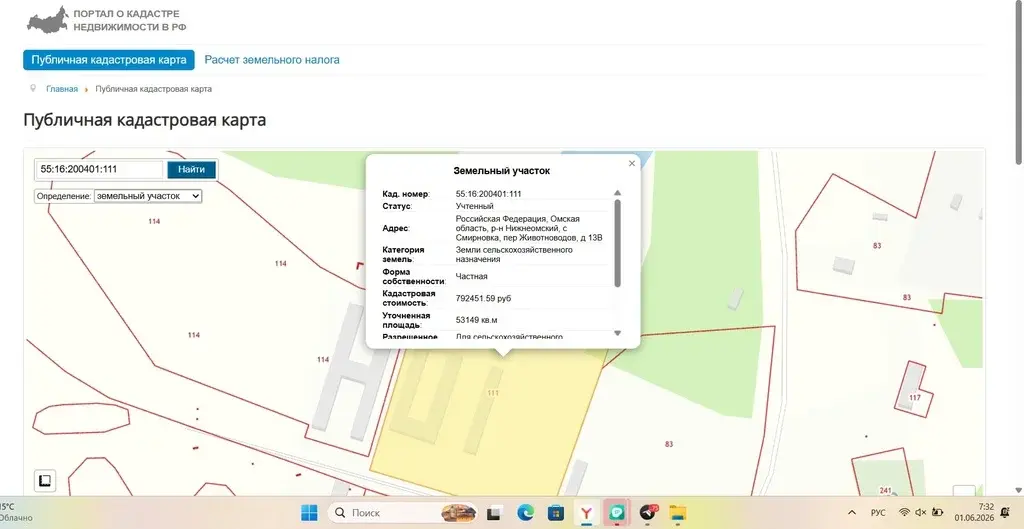Click cadastral value 792451.59 руб

click(483, 298)
